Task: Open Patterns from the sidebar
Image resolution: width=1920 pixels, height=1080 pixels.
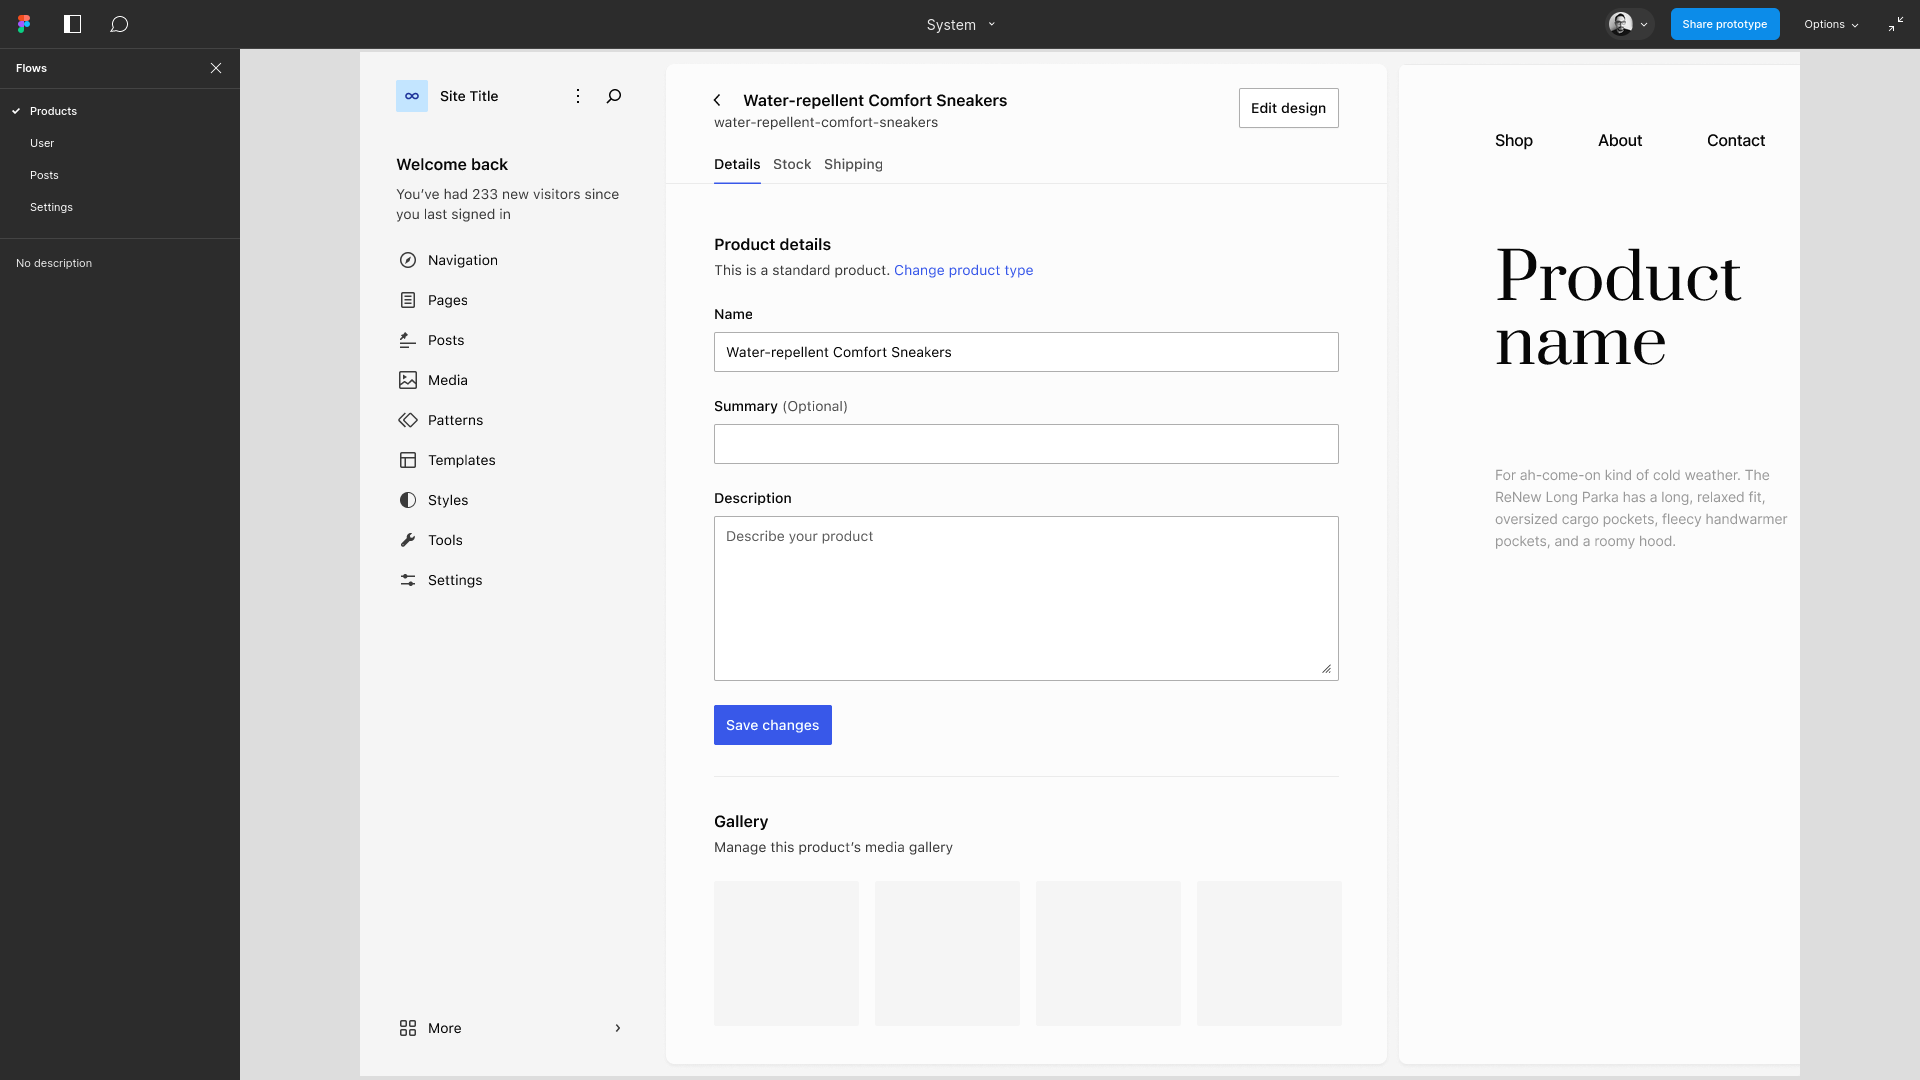Action: (x=455, y=420)
